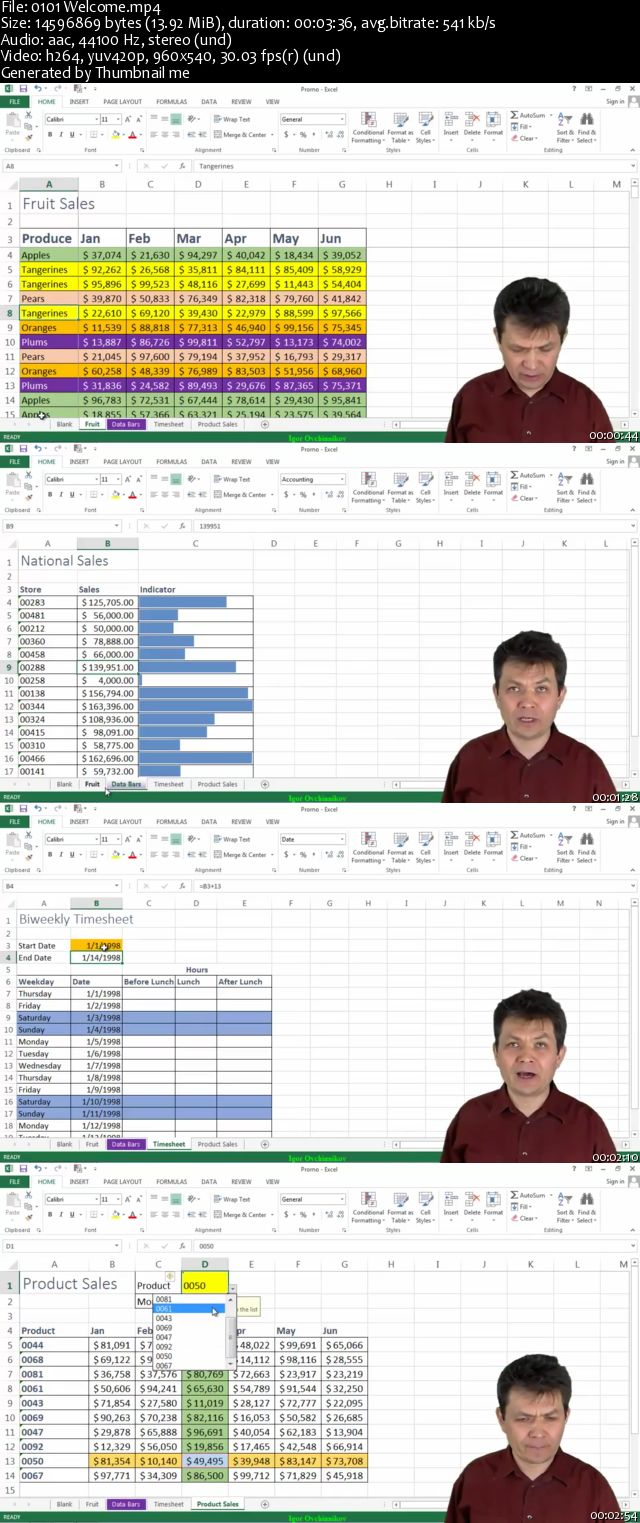Toggle Underline in the Fruit Sales frame ribbon
Image resolution: width=640 pixels, height=1523 pixels.
click(72, 135)
